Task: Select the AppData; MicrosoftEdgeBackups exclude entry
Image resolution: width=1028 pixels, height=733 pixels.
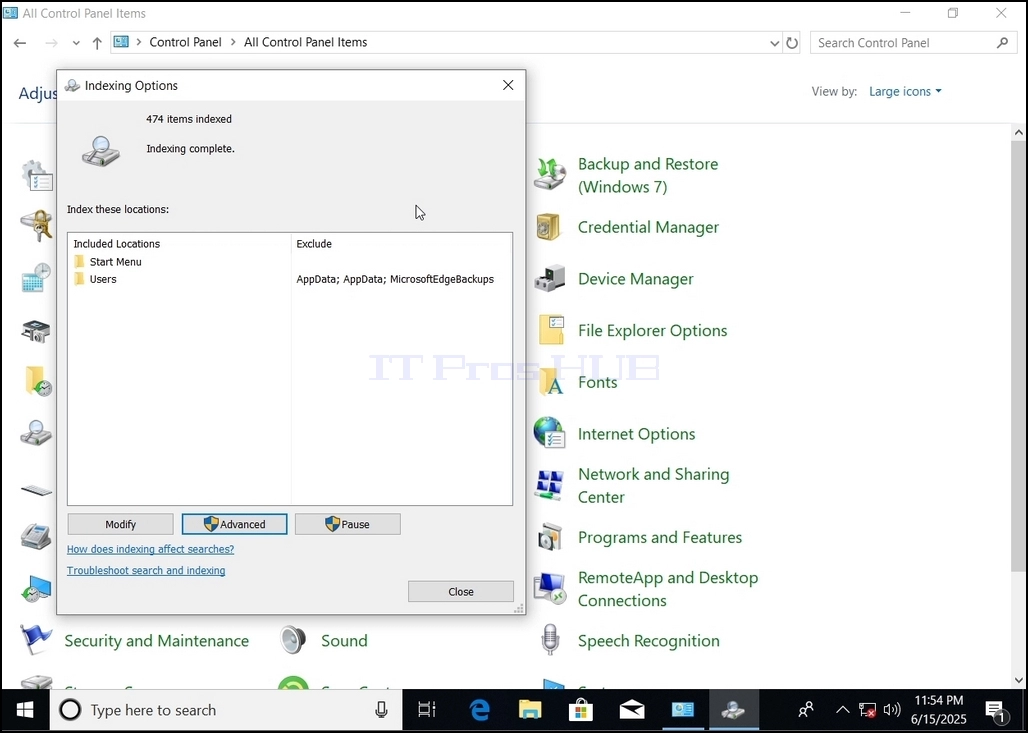Action: tap(395, 279)
